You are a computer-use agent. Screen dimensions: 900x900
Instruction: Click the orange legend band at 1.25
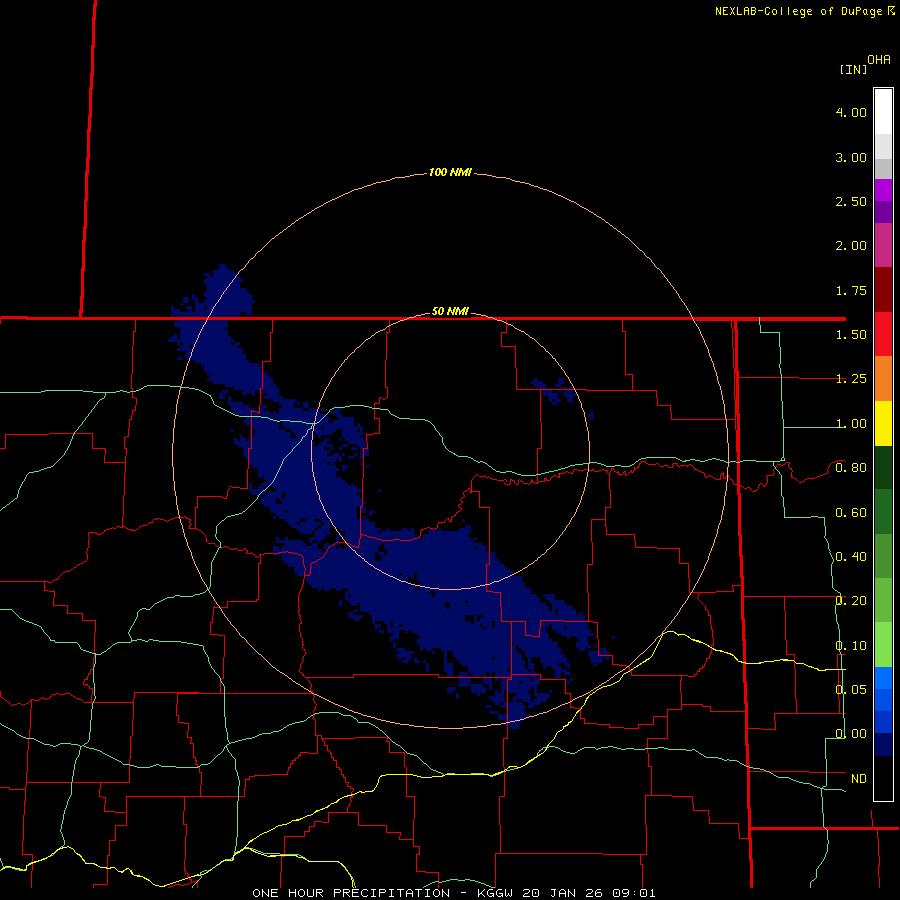click(883, 379)
